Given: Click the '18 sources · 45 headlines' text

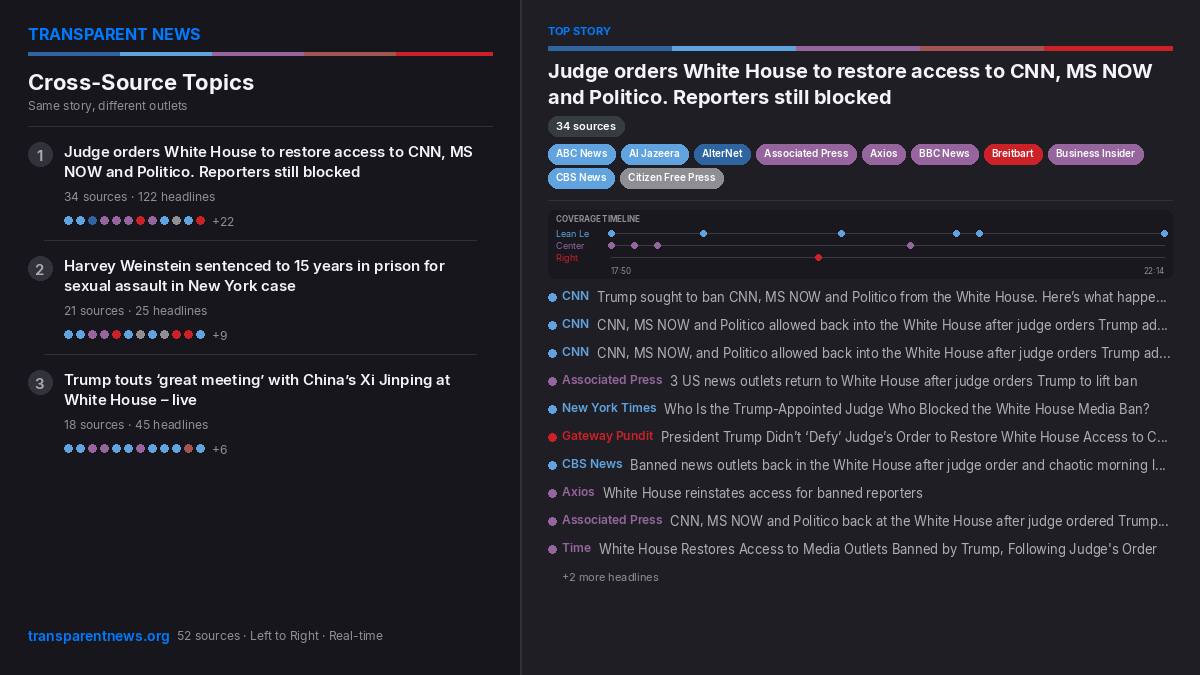Looking at the screenshot, I should pos(136,425).
